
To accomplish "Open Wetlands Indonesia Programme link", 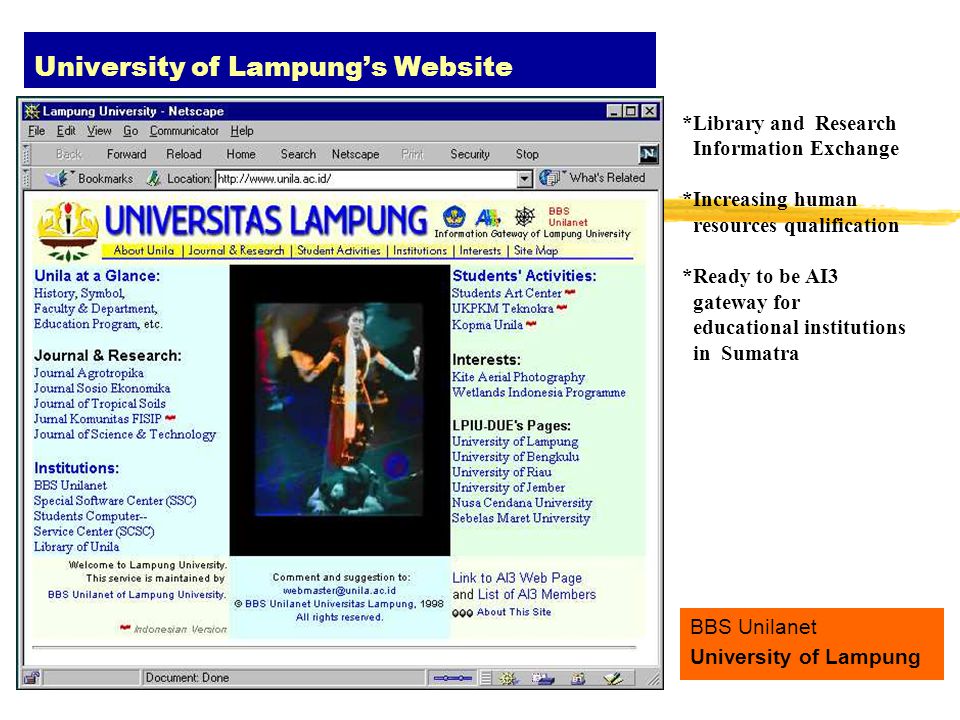I will point(538,392).
